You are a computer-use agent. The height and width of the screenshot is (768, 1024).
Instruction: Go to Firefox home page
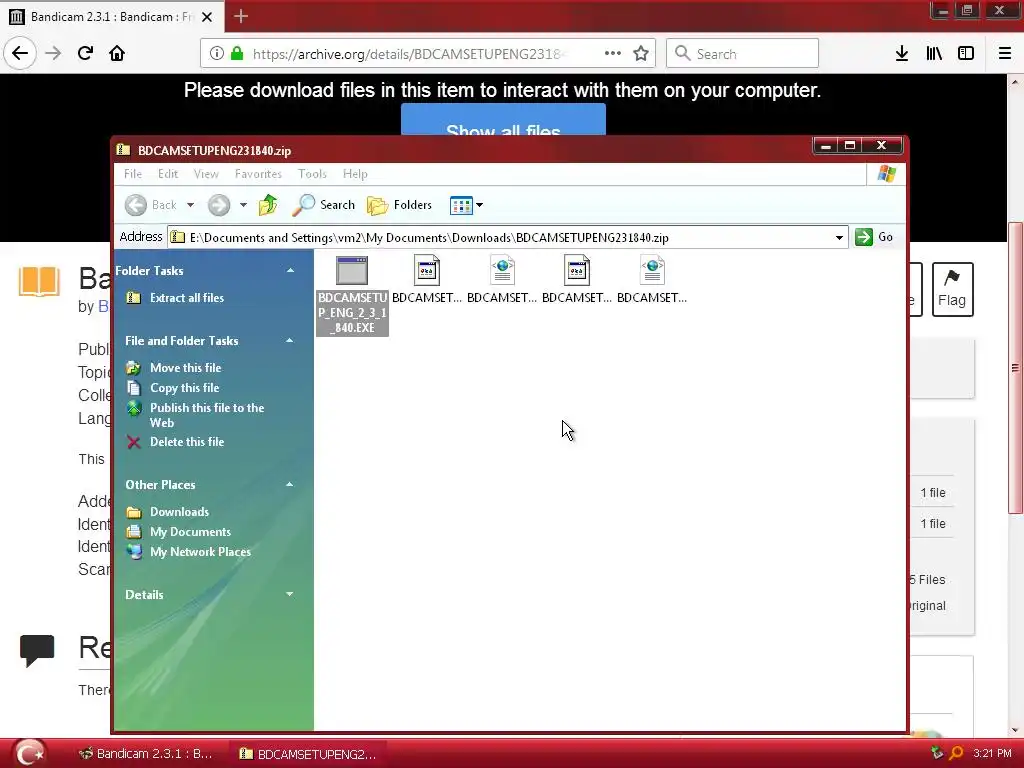pyautogui.click(x=117, y=54)
